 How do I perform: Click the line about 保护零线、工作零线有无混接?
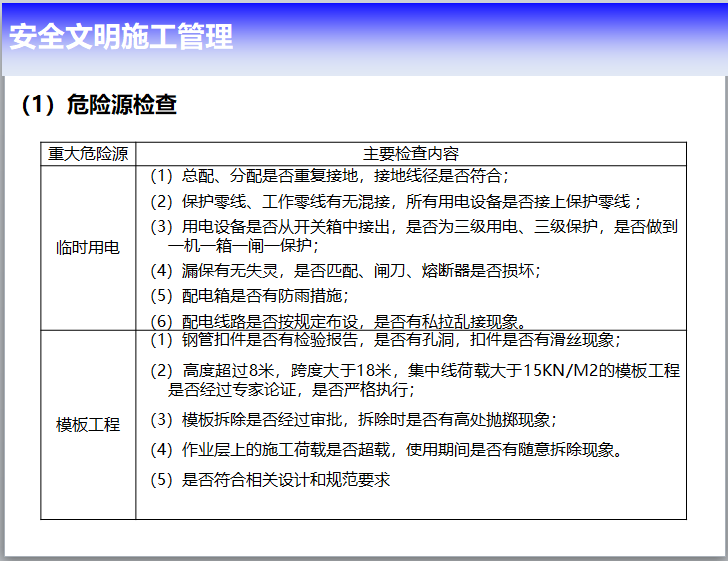pyautogui.click(x=395, y=201)
